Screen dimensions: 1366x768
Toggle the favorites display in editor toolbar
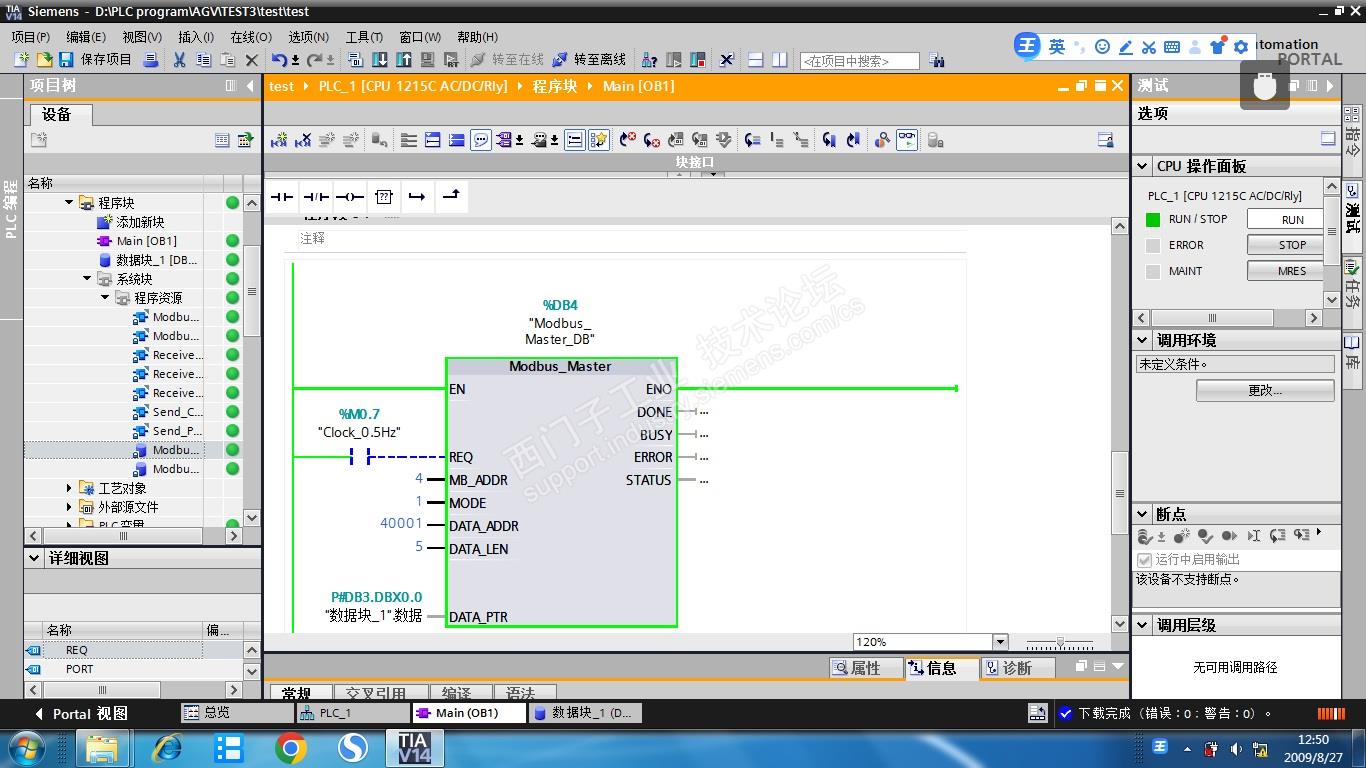(599, 140)
